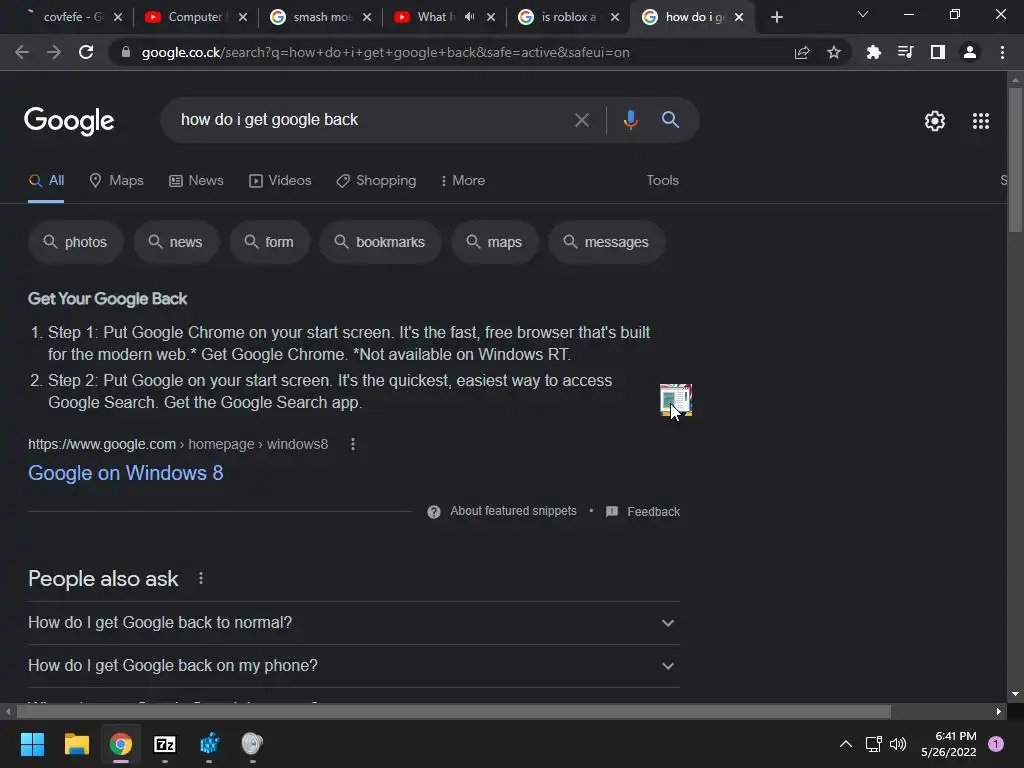Refine search with bookmarks chip
Screen dimensions: 1024x768
pos(380,242)
